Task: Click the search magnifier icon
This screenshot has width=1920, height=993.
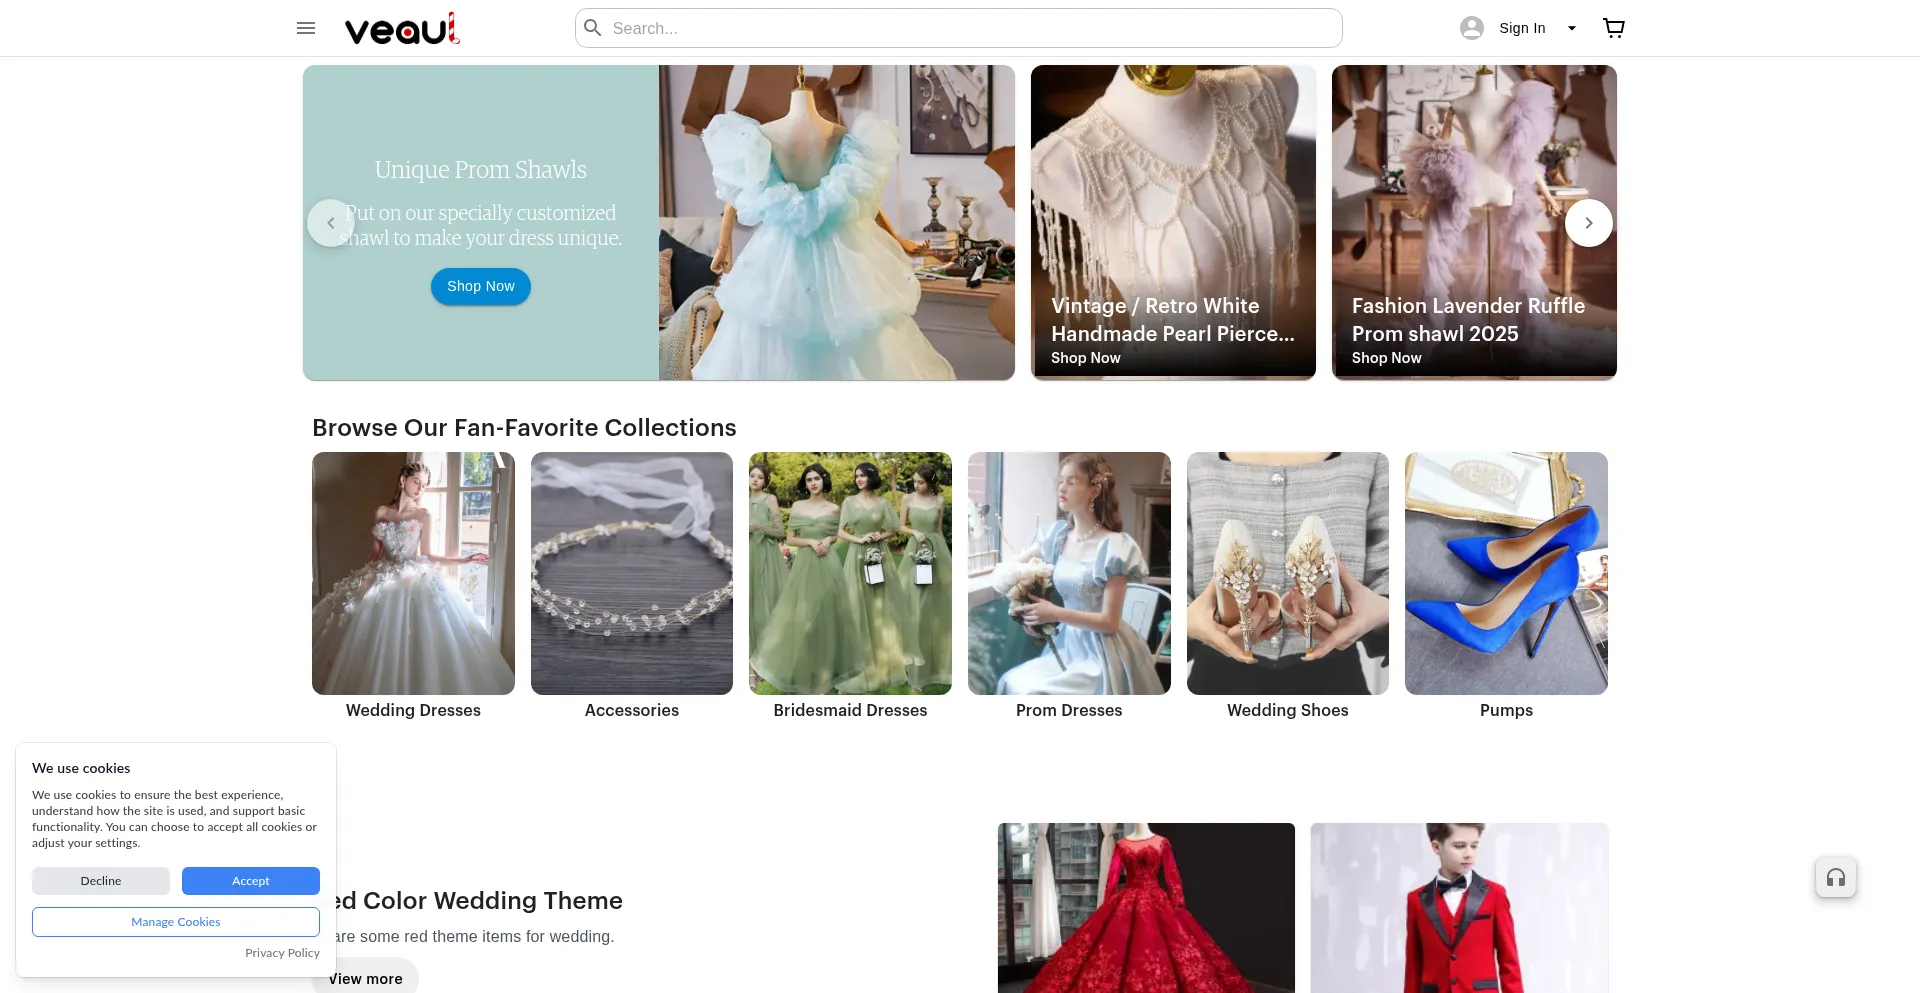Action: [593, 28]
